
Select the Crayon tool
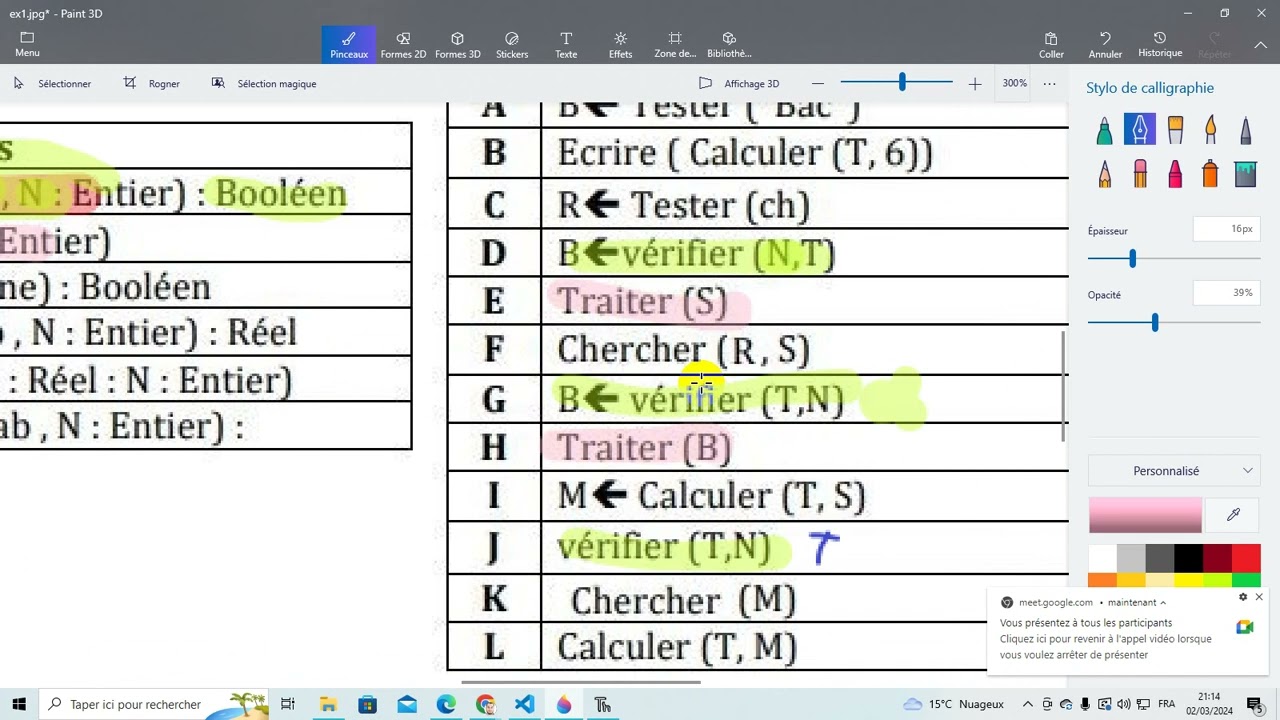click(x=1175, y=174)
